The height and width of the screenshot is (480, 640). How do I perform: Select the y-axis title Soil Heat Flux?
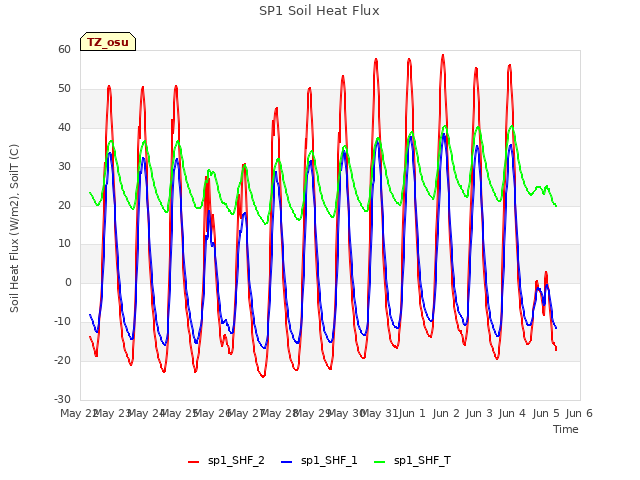click(14, 228)
